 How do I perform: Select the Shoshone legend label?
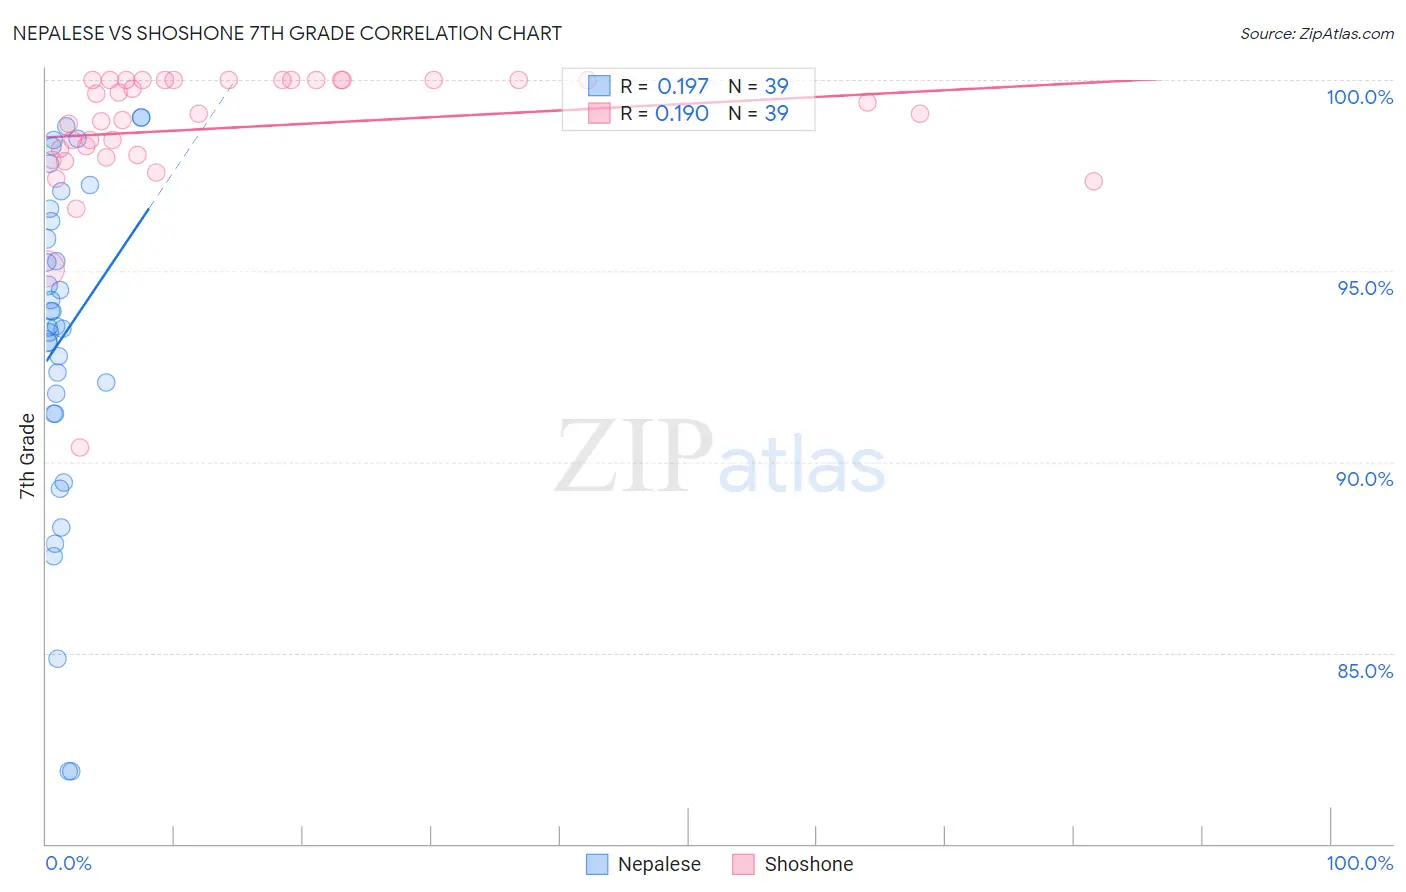pyautogui.click(x=809, y=864)
